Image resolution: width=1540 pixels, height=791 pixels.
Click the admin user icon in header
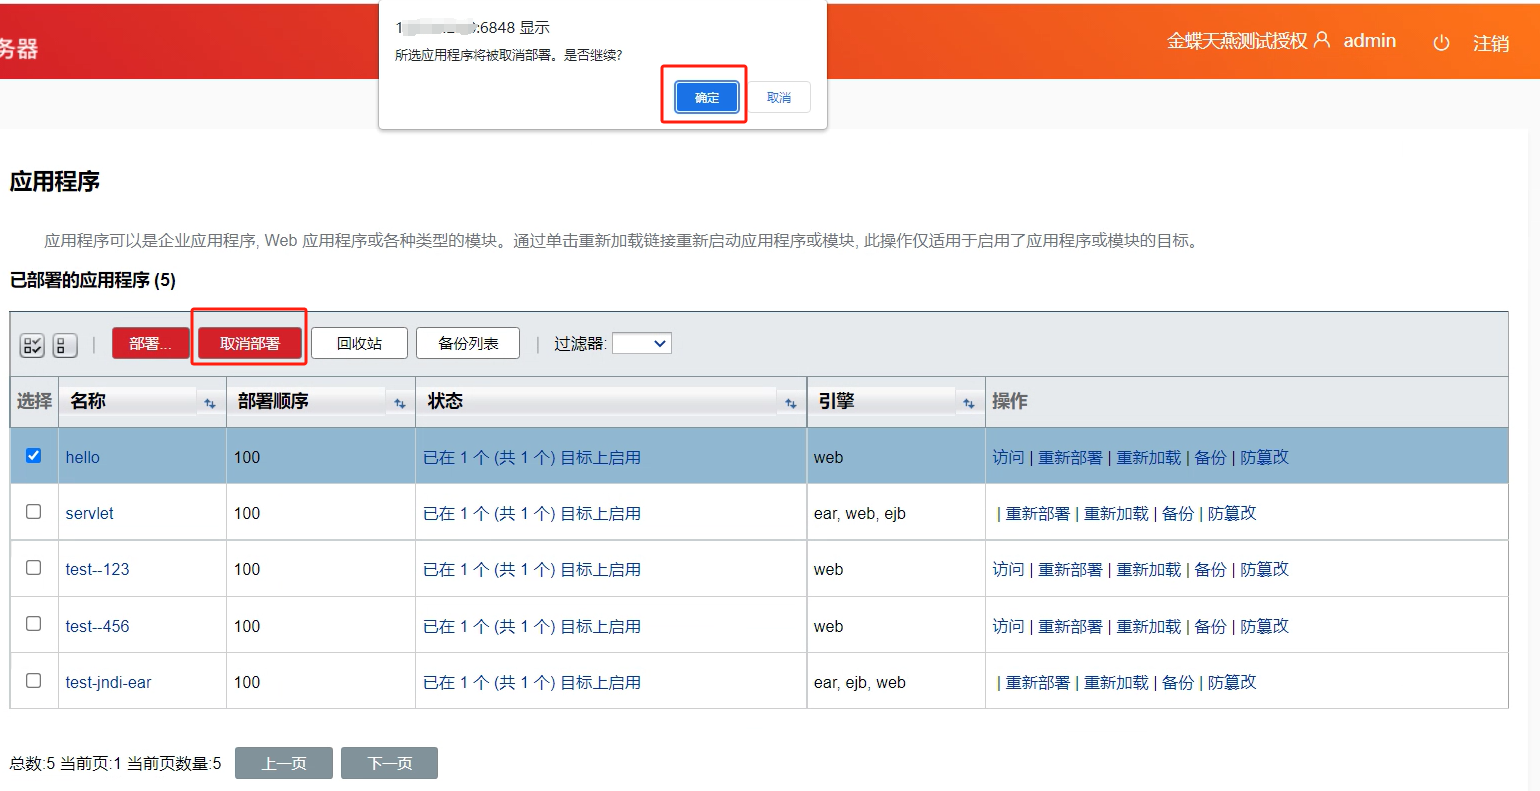click(1322, 40)
